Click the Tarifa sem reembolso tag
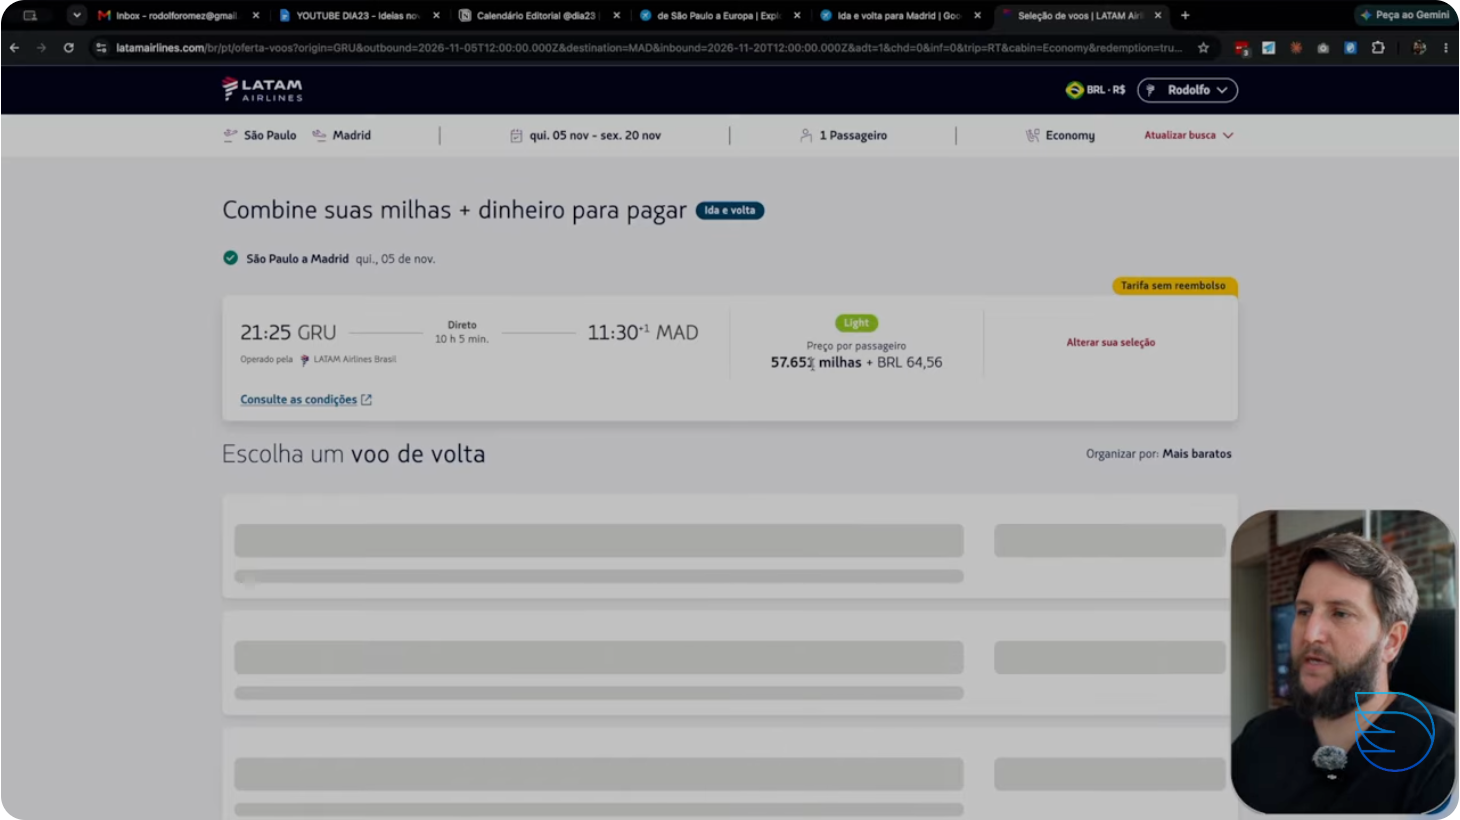This screenshot has width=1460, height=820. pos(1174,286)
